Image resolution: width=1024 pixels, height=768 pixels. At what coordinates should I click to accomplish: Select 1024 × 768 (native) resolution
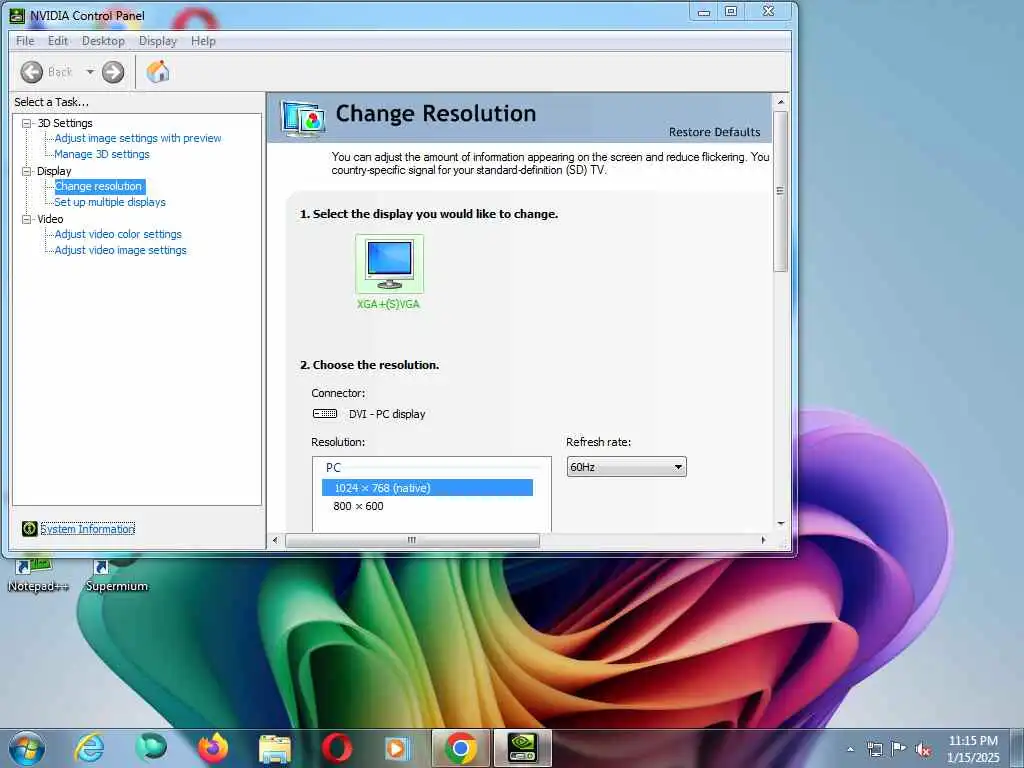427,488
